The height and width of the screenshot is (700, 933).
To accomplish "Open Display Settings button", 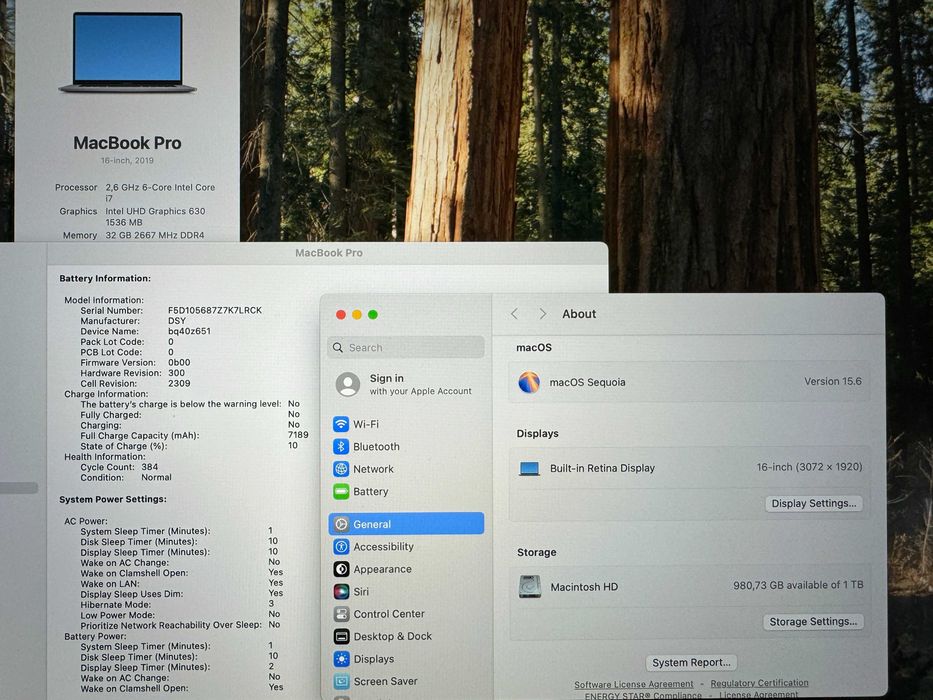I will click(813, 504).
